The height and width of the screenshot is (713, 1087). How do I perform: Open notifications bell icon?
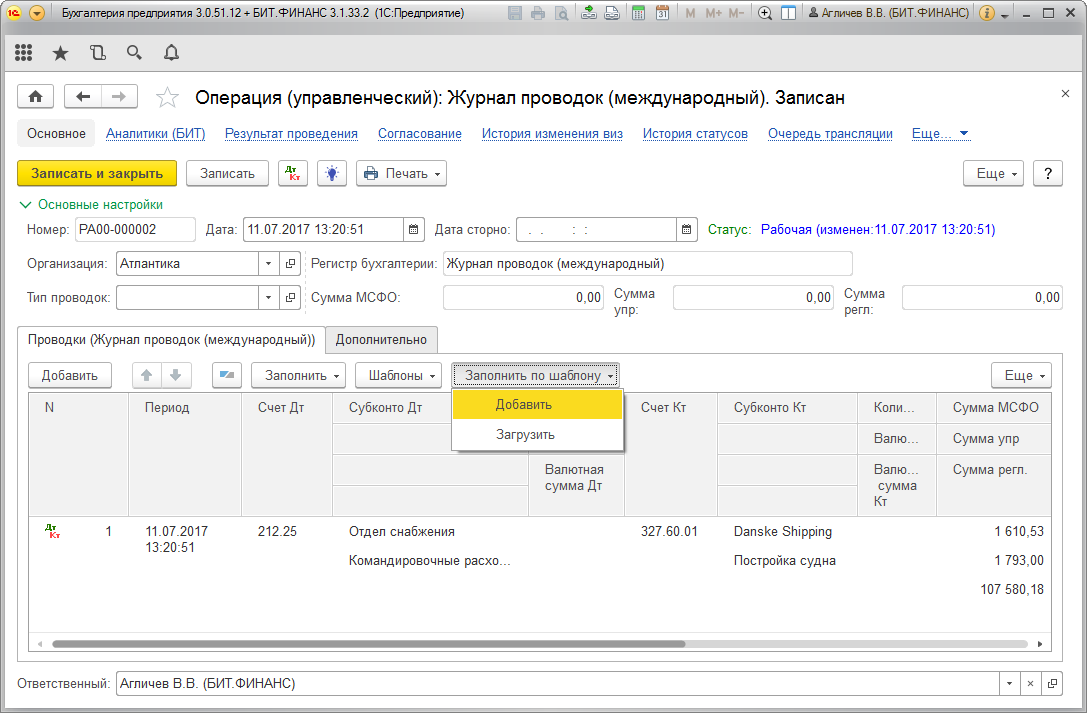click(x=171, y=53)
